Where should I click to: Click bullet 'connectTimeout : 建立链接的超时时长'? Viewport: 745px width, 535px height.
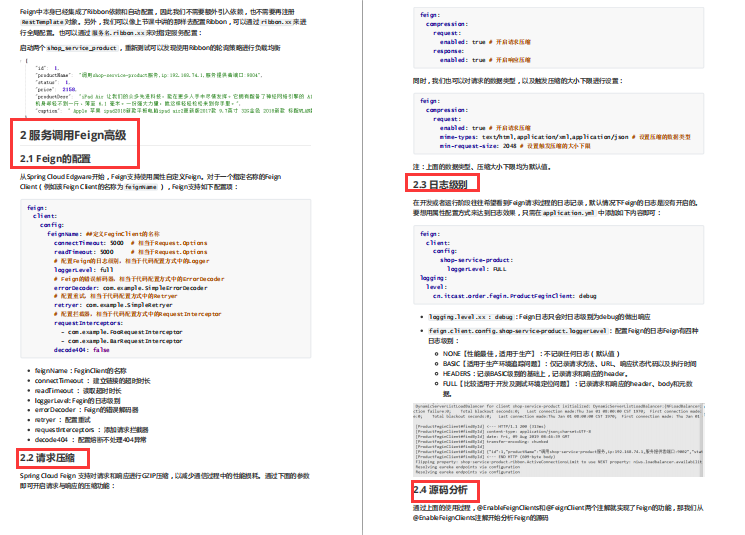[93, 381]
